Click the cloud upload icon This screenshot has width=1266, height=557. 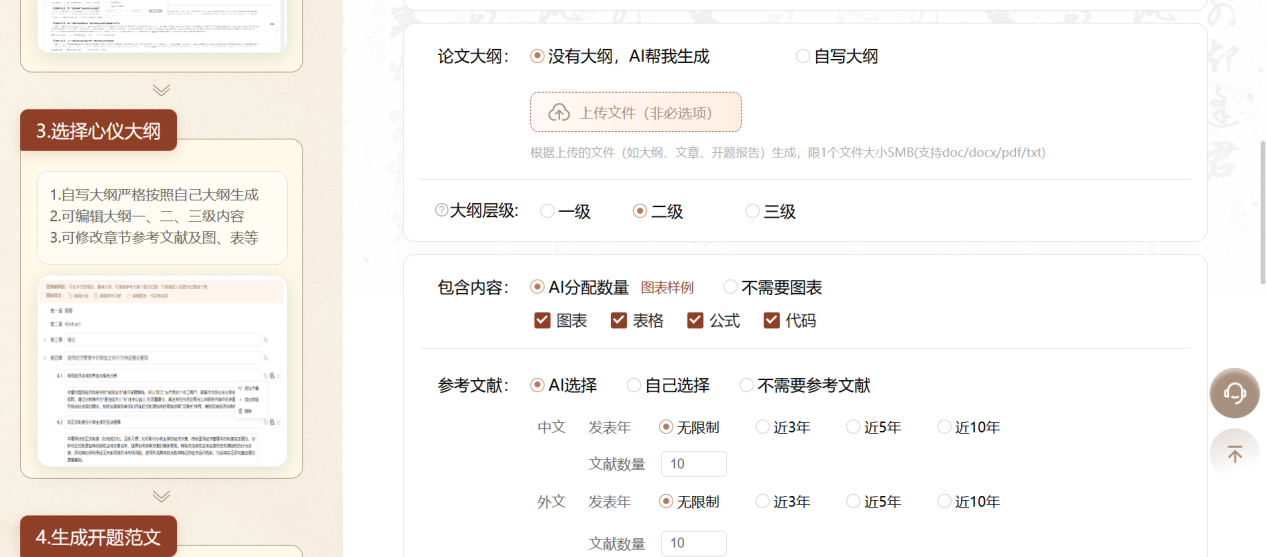coord(559,112)
